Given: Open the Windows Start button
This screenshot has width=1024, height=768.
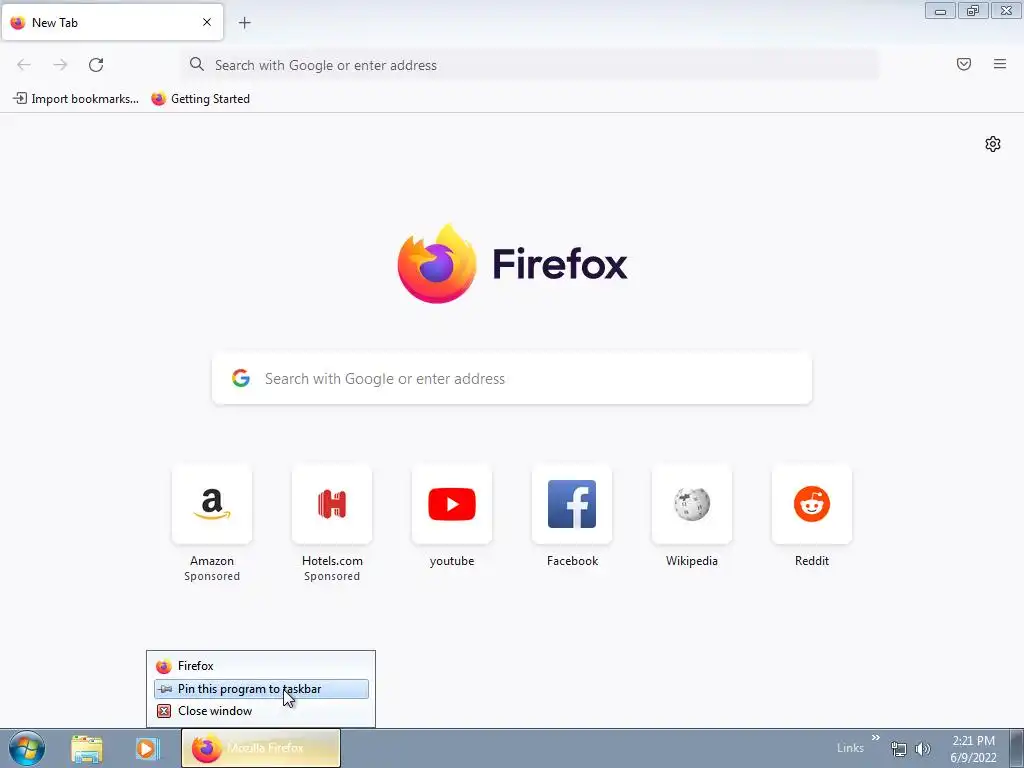Looking at the screenshot, I should 27,748.
